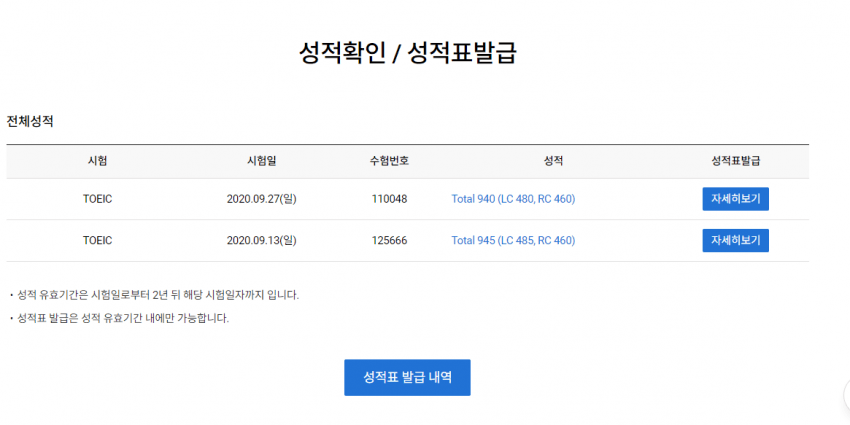This screenshot has width=850, height=425.
Task: Click the 전체성적 section heading
Action: 30,121
